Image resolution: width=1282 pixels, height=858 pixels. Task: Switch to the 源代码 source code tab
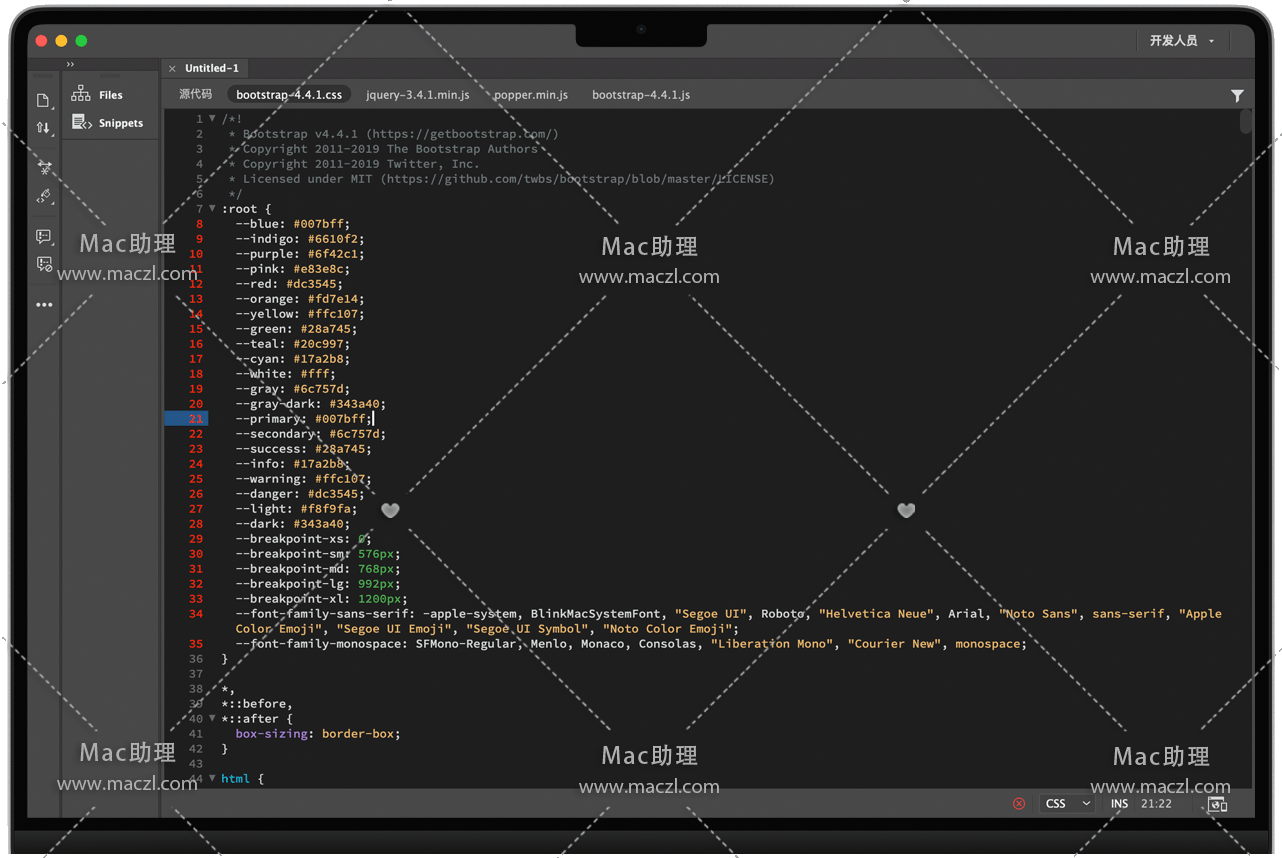click(195, 95)
